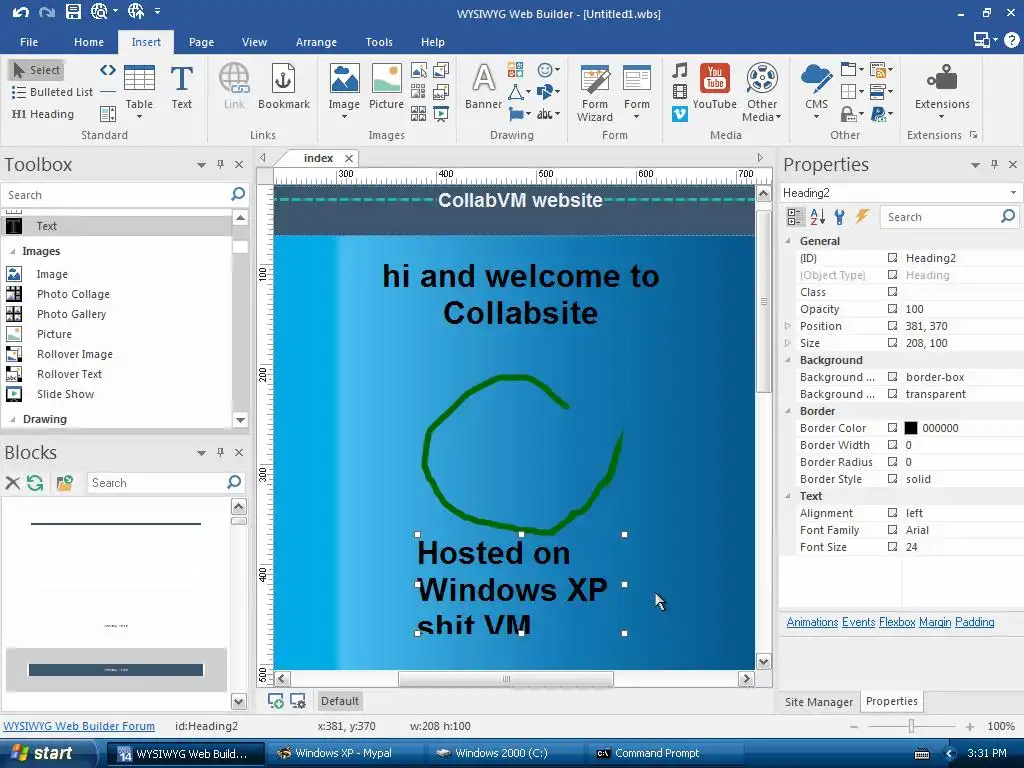
Task: Click the Save icon in quick access toolbar
Action: click(73, 12)
